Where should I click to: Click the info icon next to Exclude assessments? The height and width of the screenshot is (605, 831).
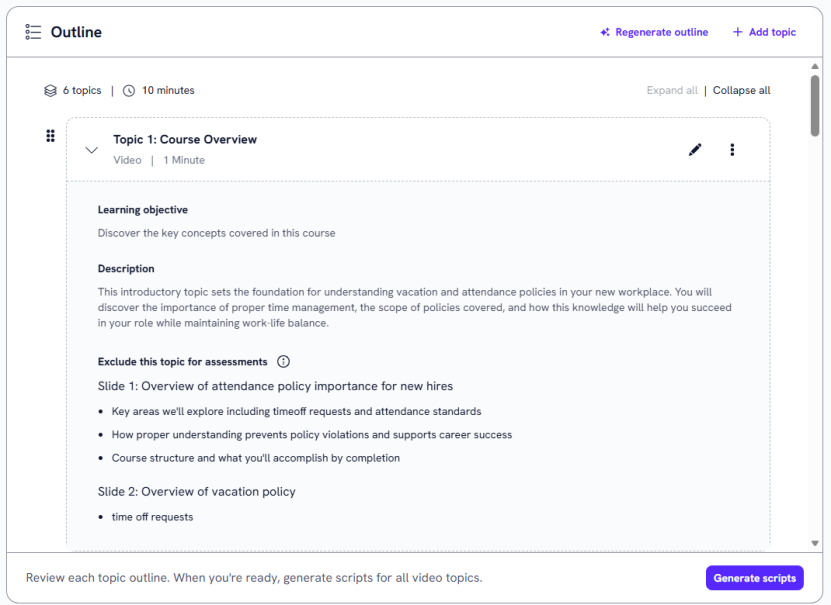point(283,362)
